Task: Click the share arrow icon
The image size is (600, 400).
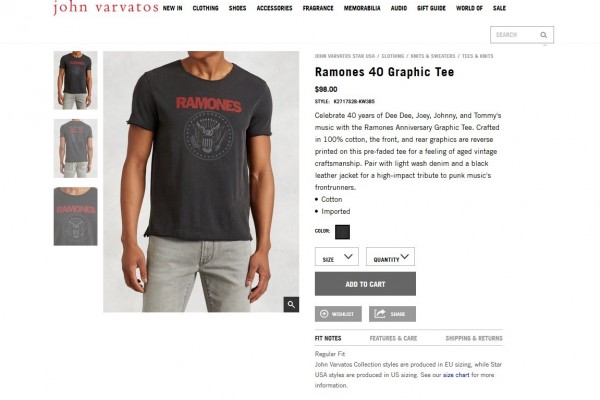Action: coord(380,313)
